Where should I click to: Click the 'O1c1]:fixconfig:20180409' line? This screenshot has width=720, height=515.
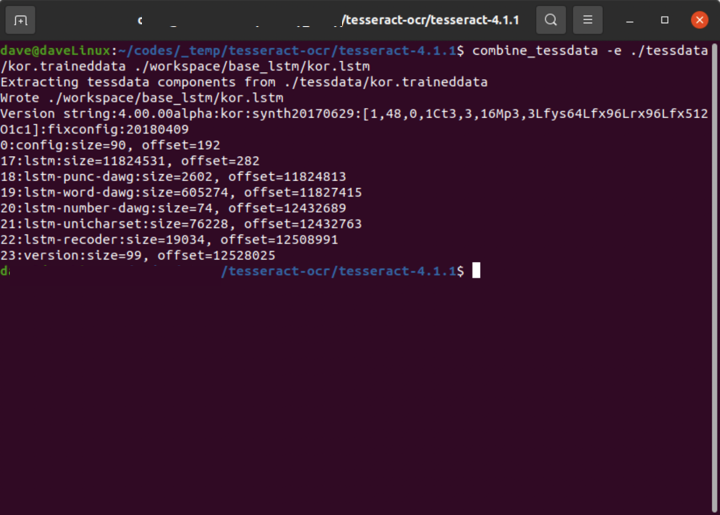(x=94, y=129)
